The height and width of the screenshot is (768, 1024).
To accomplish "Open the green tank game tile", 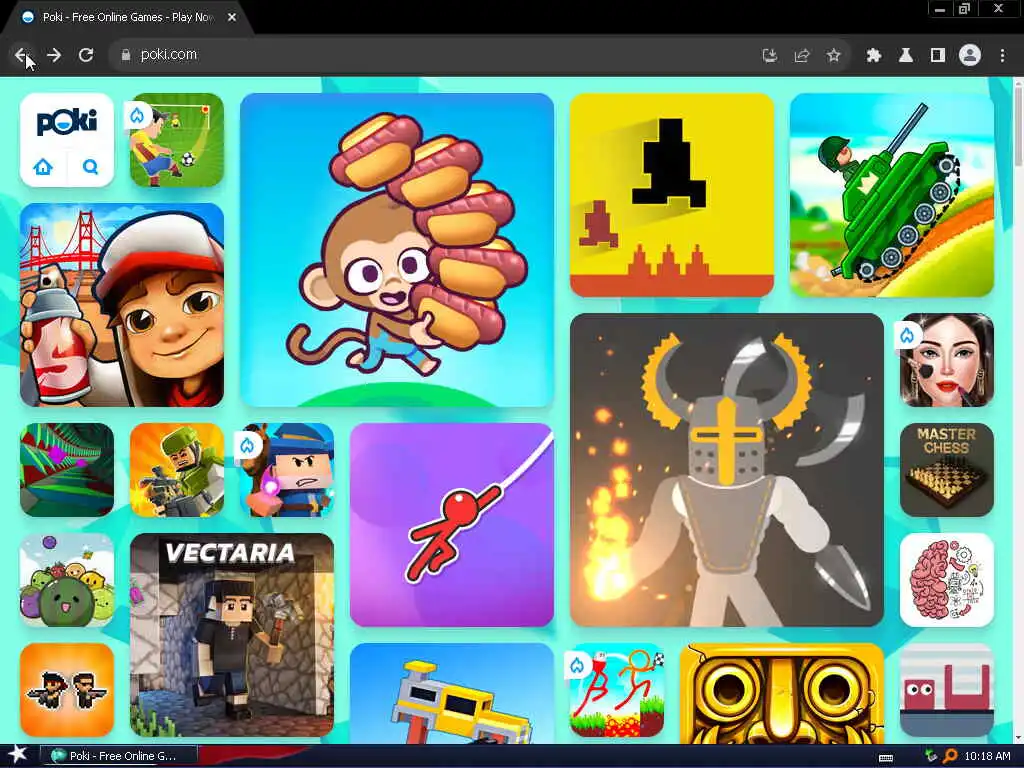I will pyautogui.click(x=891, y=195).
